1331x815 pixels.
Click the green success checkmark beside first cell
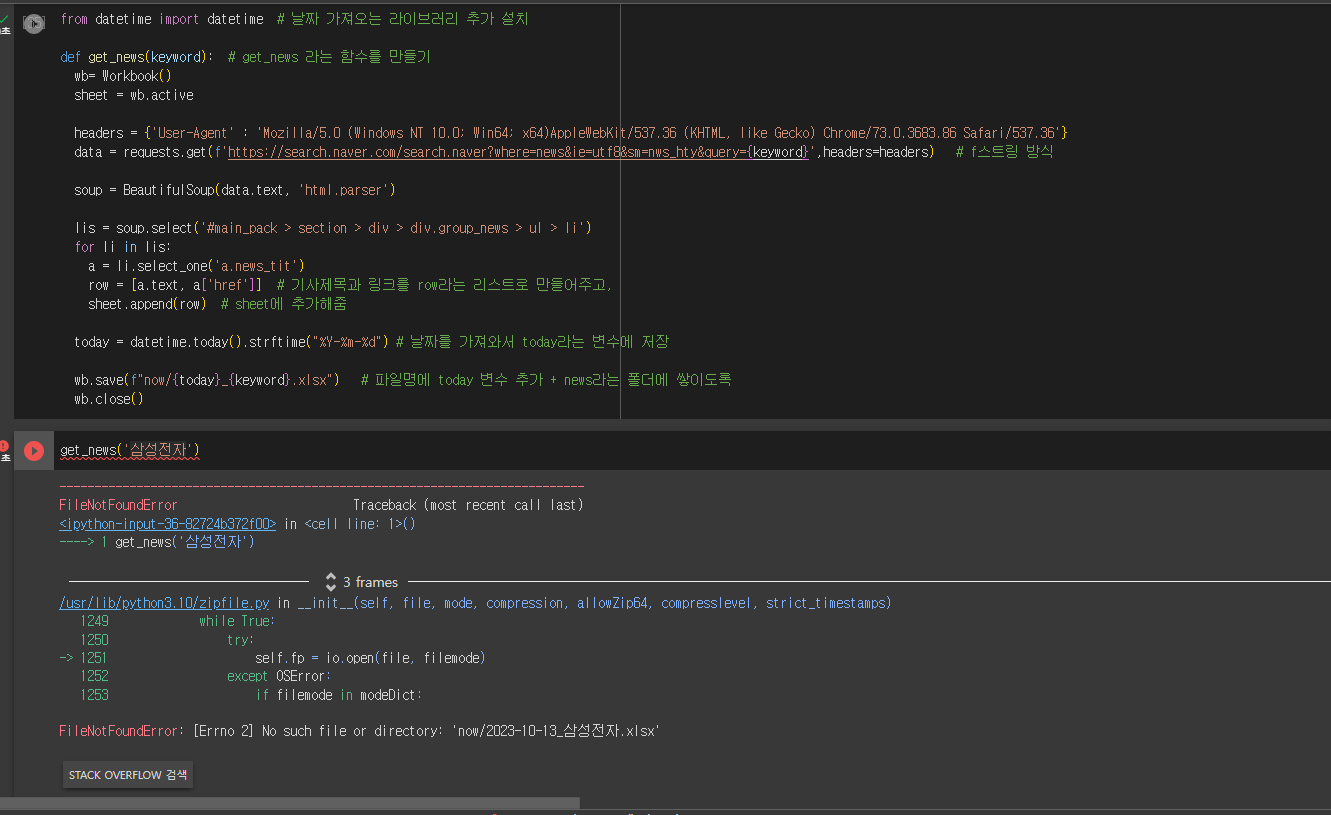[5, 18]
